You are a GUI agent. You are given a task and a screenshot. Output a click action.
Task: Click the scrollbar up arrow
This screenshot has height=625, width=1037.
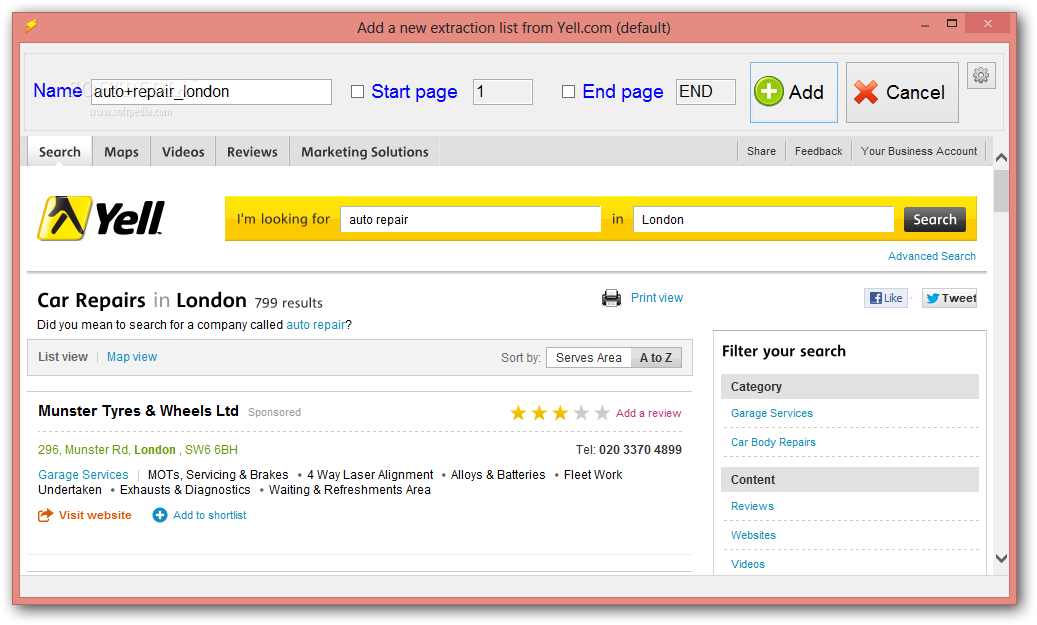point(1001,157)
